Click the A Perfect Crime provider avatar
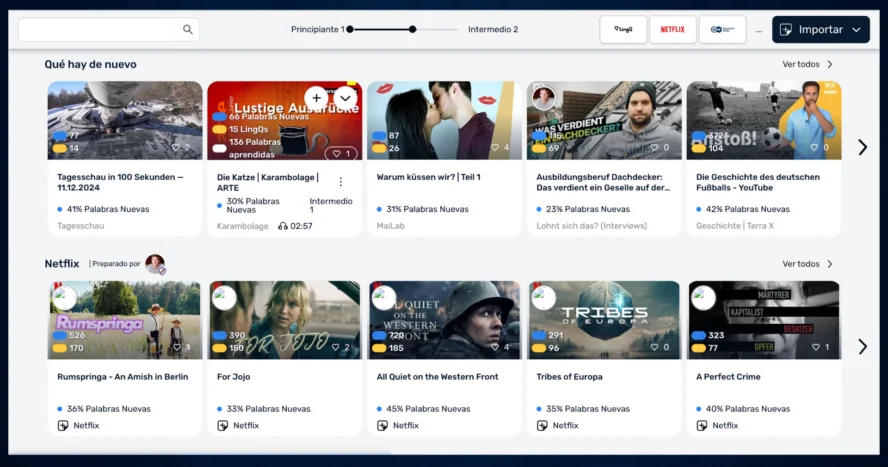Screen dimensions: 888x467 pyautogui.click(x=703, y=298)
